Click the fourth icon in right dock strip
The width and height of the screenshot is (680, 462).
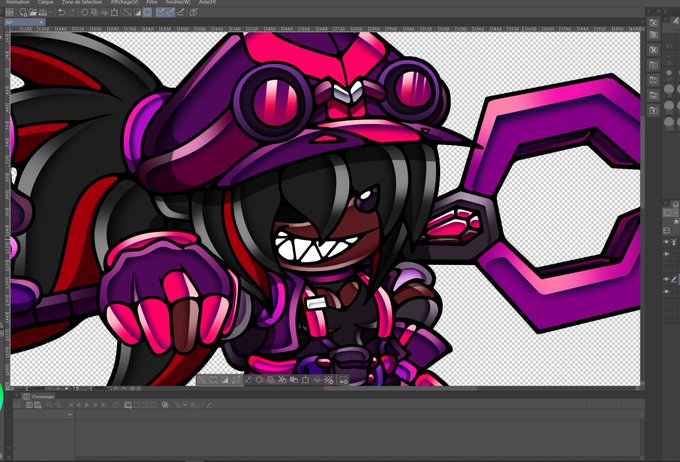click(x=654, y=65)
